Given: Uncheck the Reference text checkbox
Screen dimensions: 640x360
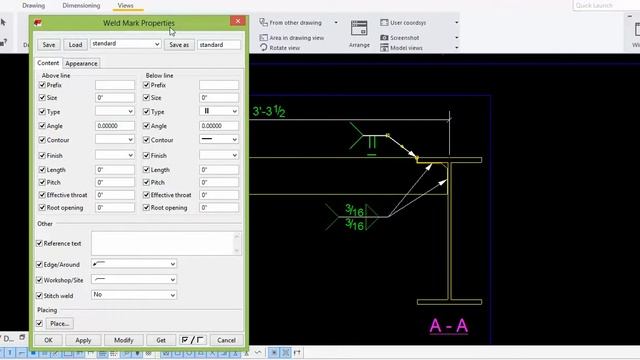Looking at the screenshot, I should coord(39,243).
